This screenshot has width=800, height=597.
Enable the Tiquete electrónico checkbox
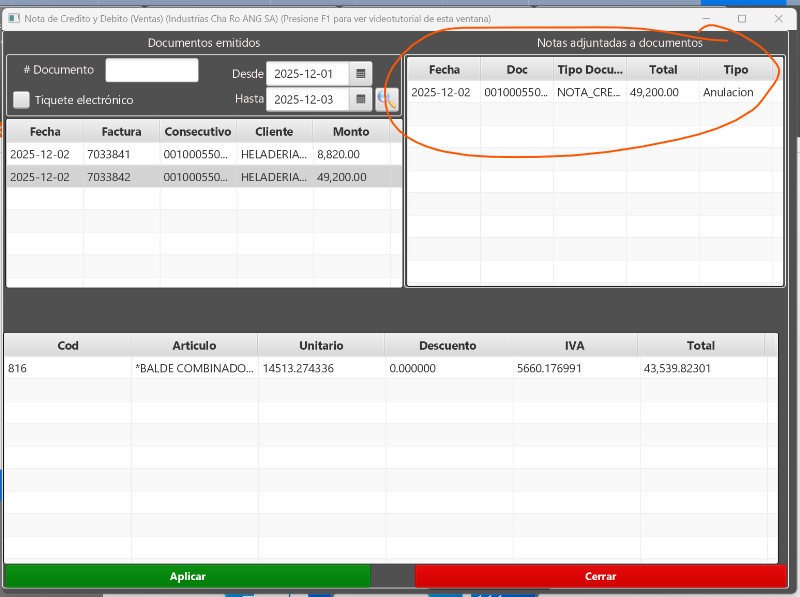22,100
